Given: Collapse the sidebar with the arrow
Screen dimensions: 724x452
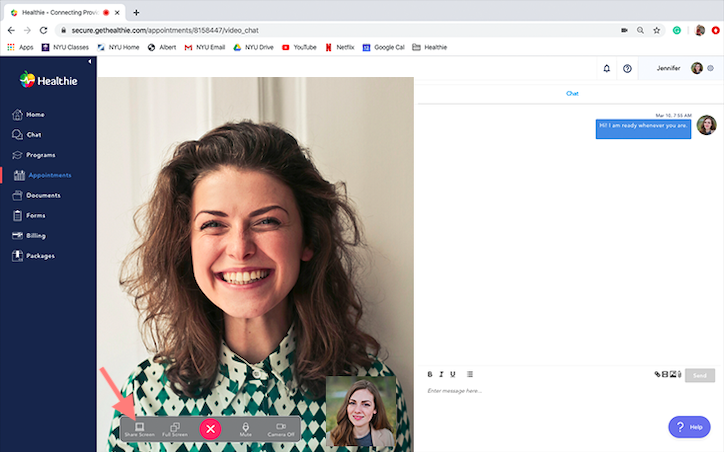Looking at the screenshot, I should click(x=90, y=61).
